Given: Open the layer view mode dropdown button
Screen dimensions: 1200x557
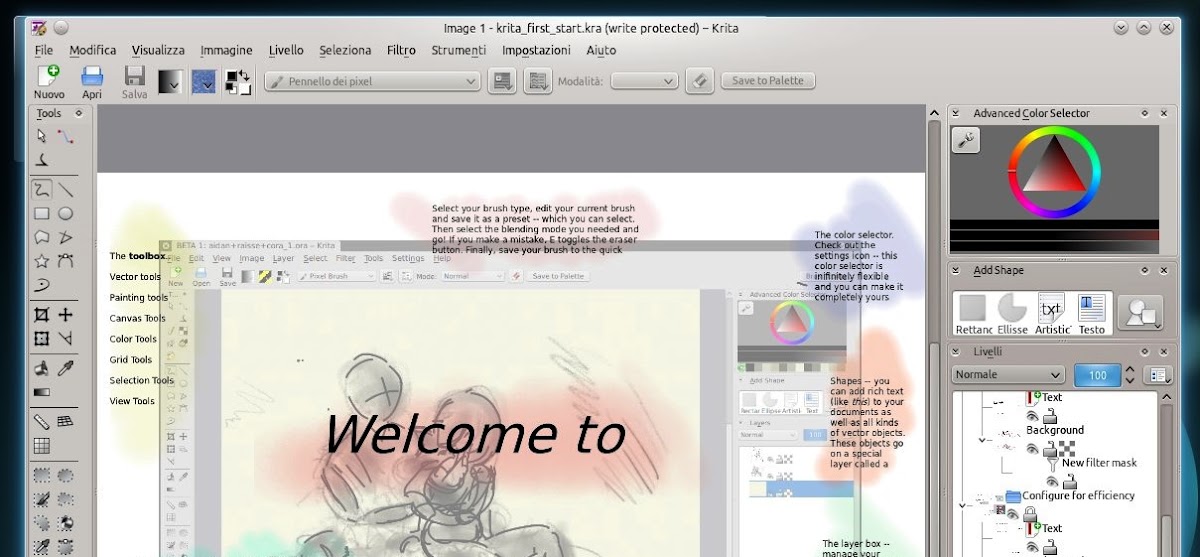Looking at the screenshot, I should (x=1160, y=375).
